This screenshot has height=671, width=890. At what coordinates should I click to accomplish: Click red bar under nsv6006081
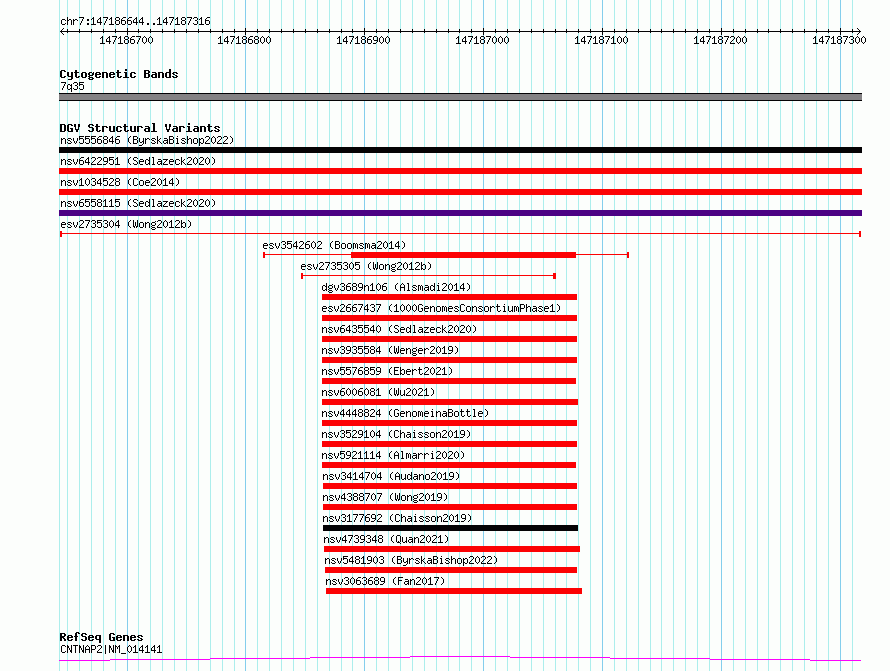tap(450, 402)
